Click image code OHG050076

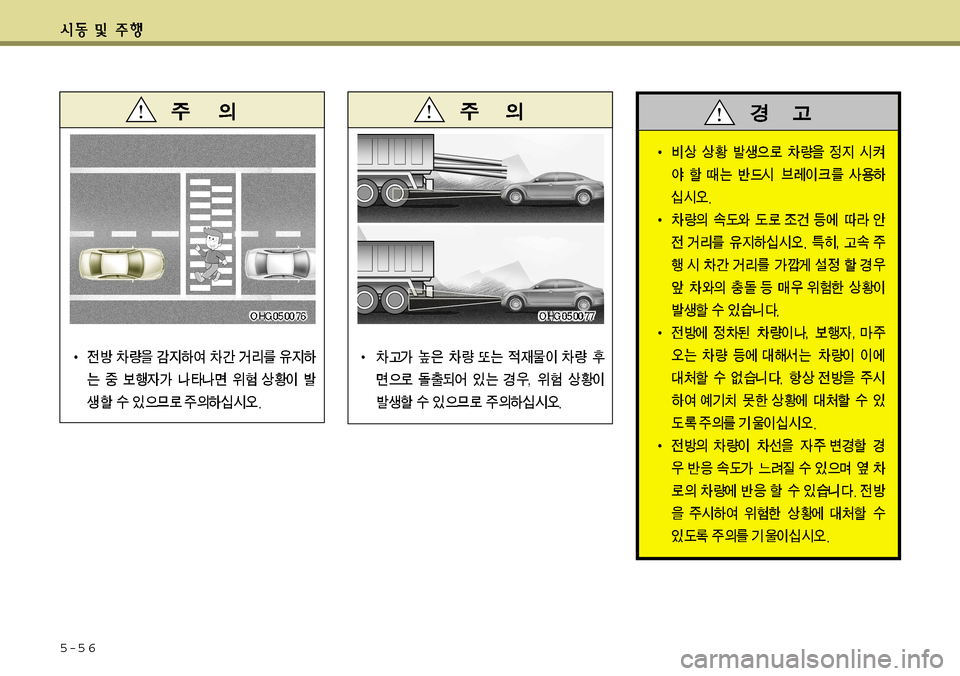(x=277, y=316)
